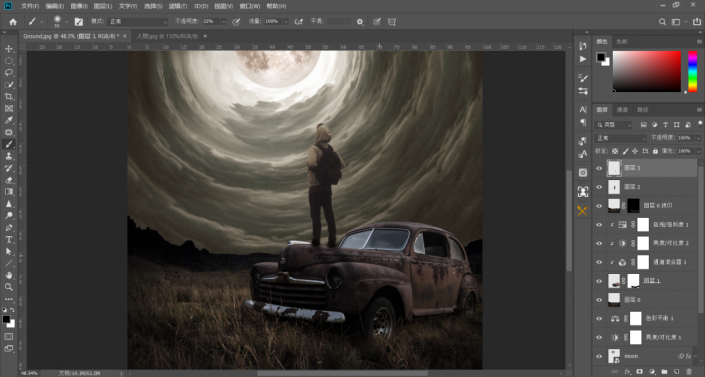Switch to the 通道 channels tab
Image resolution: width=705 pixels, height=377 pixels.
(x=622, y=110)
